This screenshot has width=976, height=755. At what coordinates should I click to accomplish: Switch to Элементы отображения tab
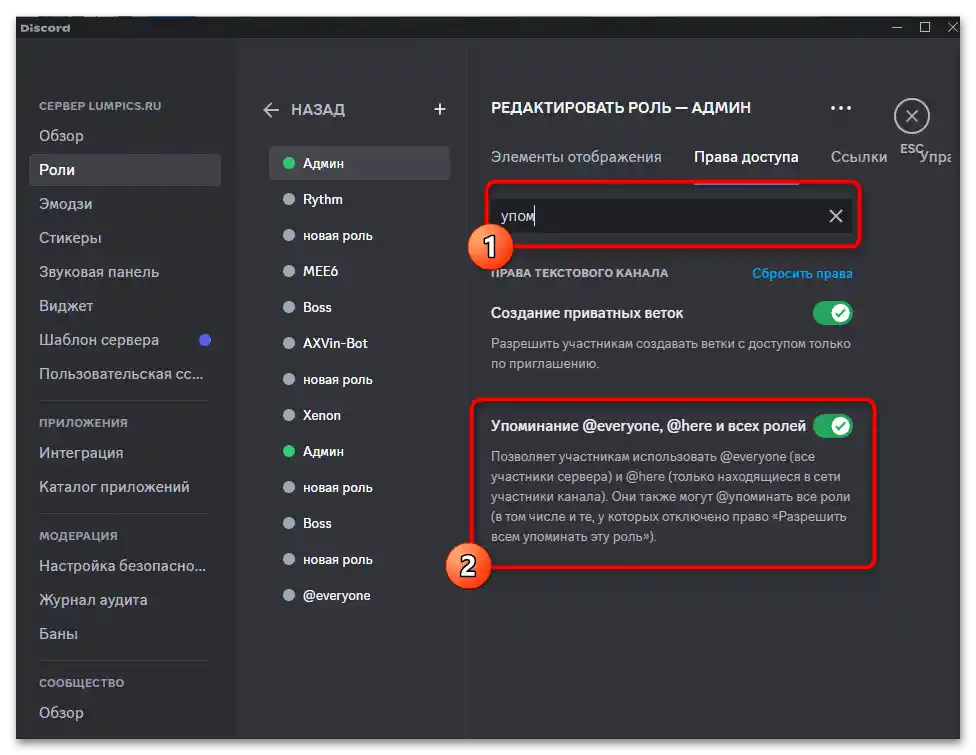576,157
